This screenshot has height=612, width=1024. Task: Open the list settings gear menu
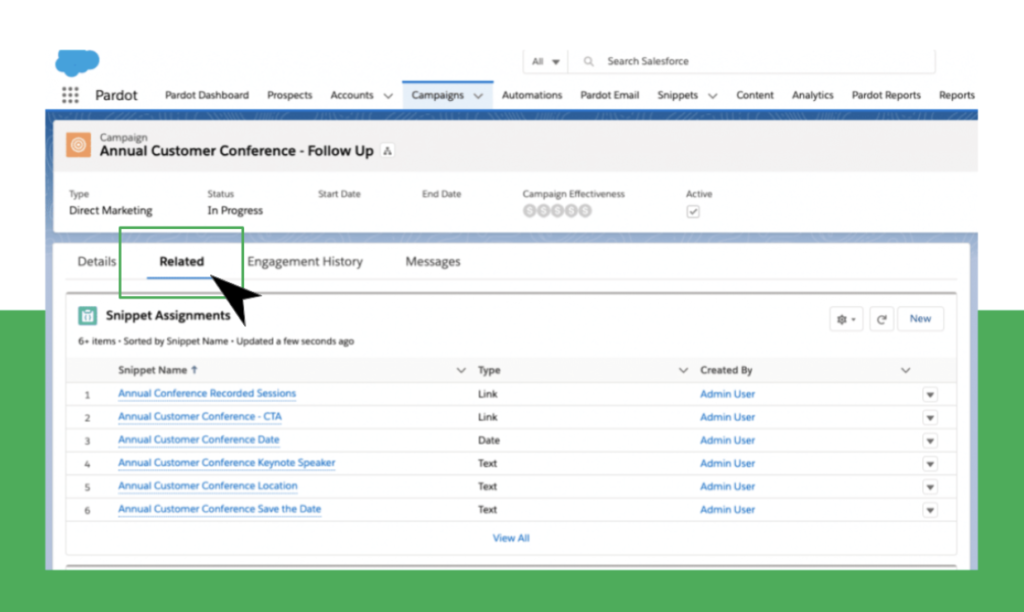coord(846,319)
